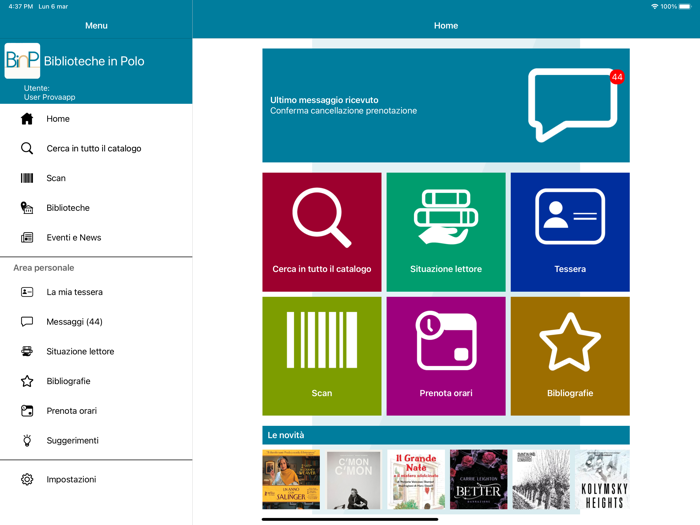Click the ID card icon in blue tile

[x=570, y=217]
